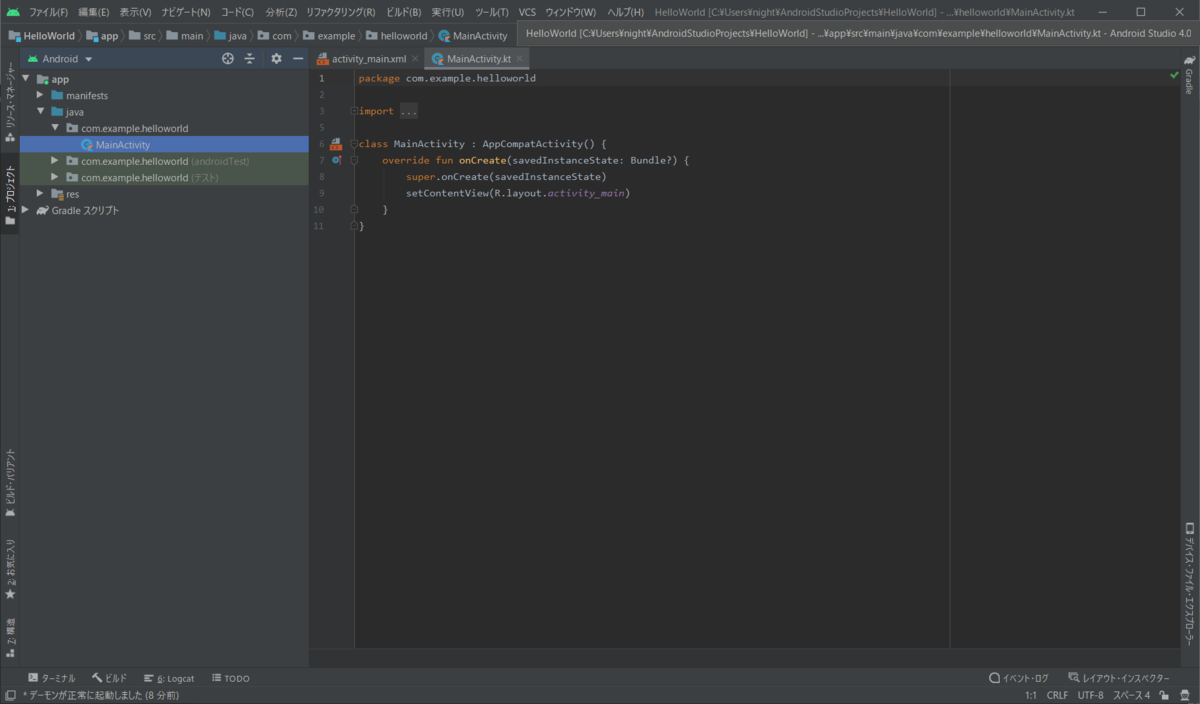The width and height of the screenshot is (1200, 704).
Task: Open project panel settings gear
Action: (277, 59)
